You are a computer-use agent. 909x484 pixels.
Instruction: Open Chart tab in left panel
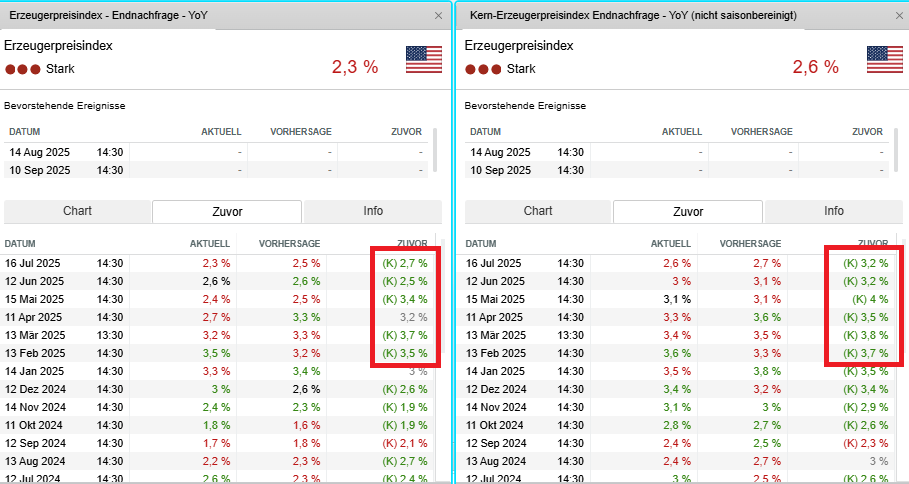77,211
